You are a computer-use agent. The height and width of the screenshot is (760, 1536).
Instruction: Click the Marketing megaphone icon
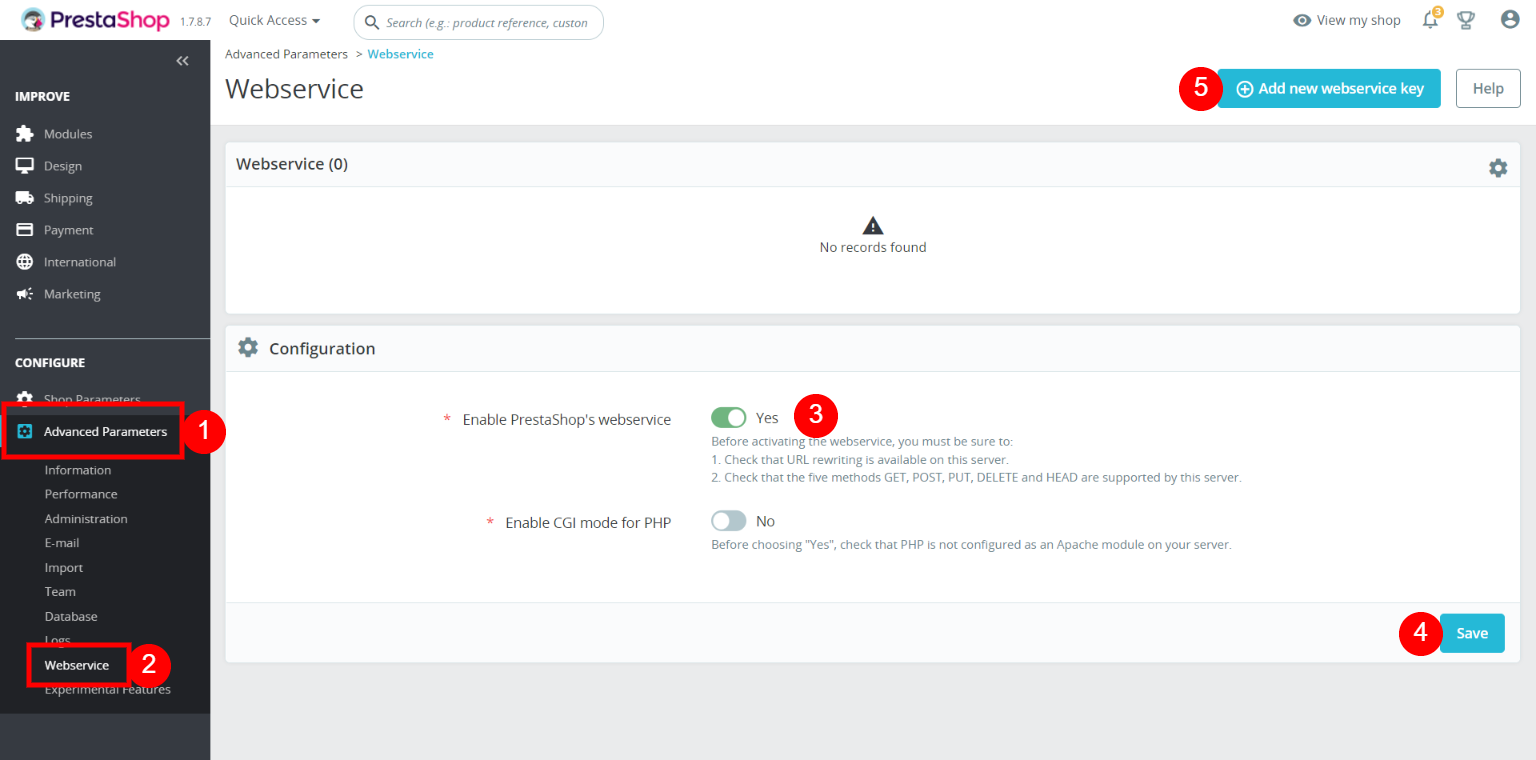[25, 294]
